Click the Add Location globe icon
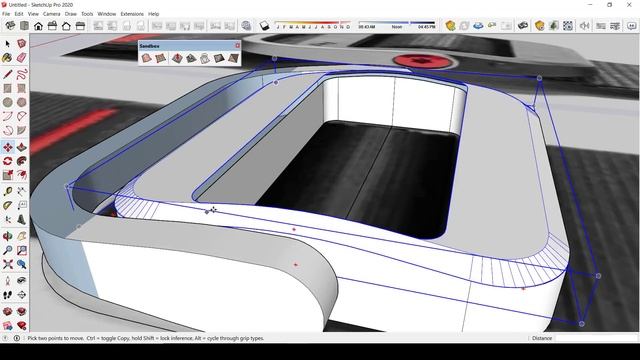640x360 pixels. (246, 25)
